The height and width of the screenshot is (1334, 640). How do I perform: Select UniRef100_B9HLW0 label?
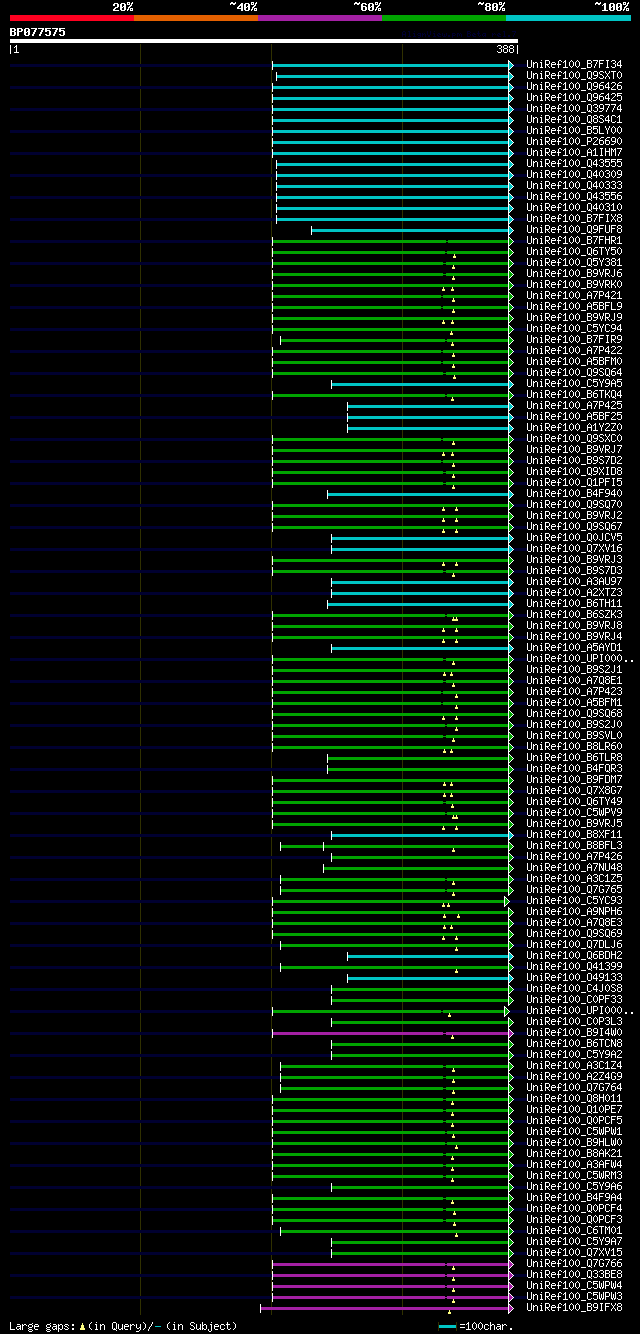[574, 1143]
